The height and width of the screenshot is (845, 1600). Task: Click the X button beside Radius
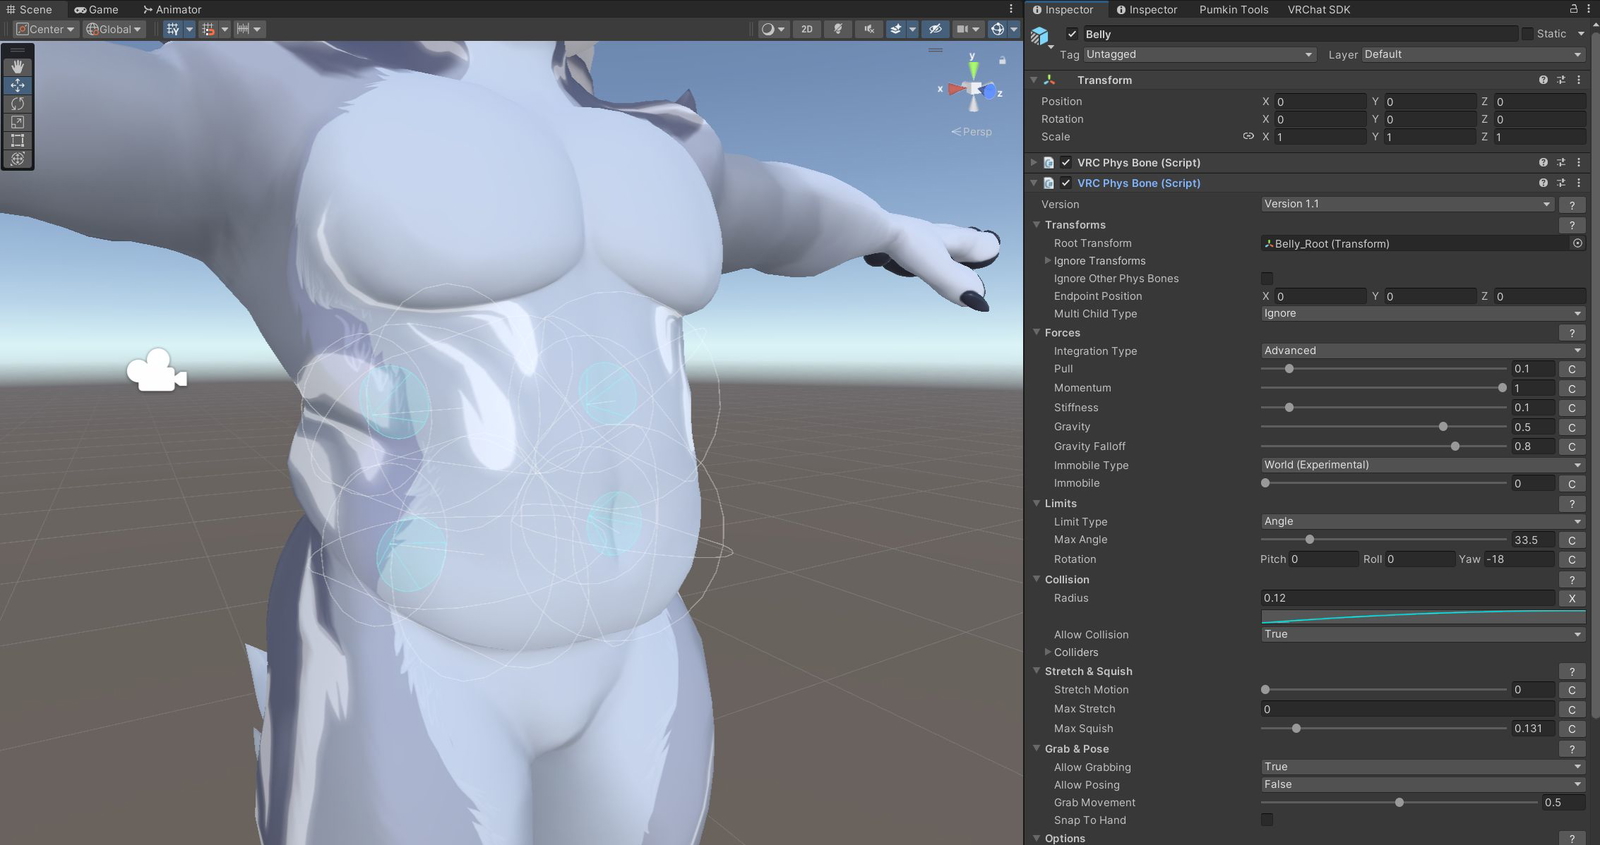point(1571,599)
